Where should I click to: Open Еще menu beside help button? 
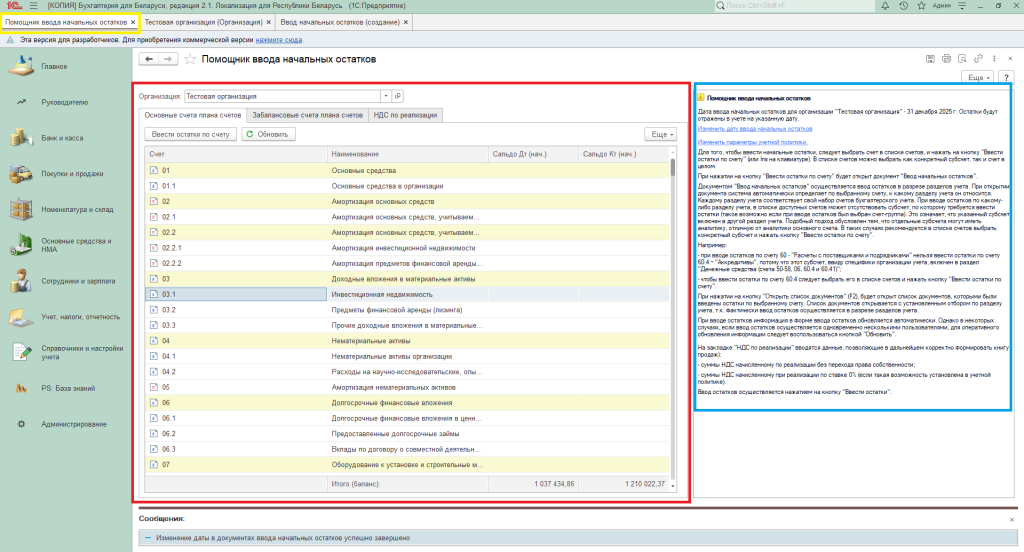(x=976, y=76)
